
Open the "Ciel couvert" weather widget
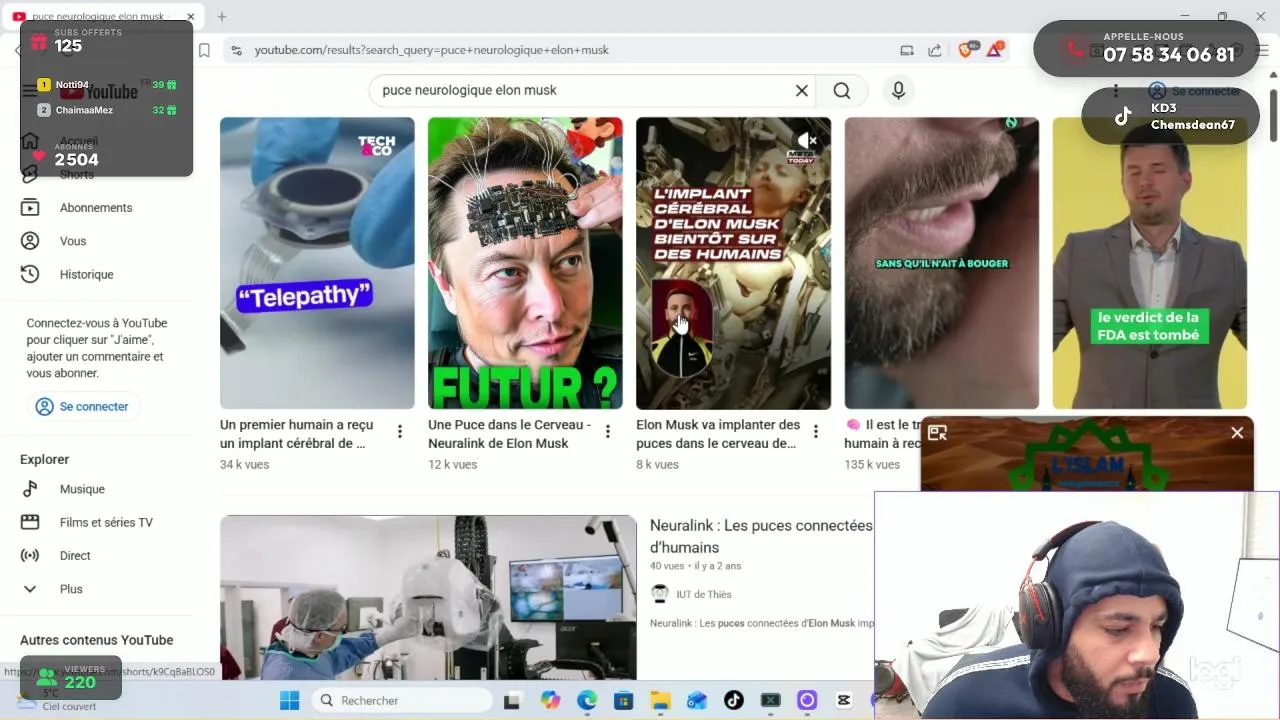pos(60,700)
